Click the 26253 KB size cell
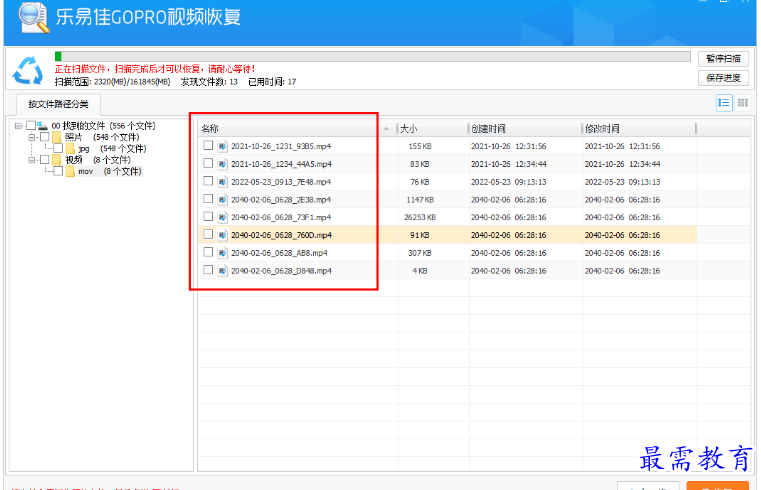 (x=420, y=217)
